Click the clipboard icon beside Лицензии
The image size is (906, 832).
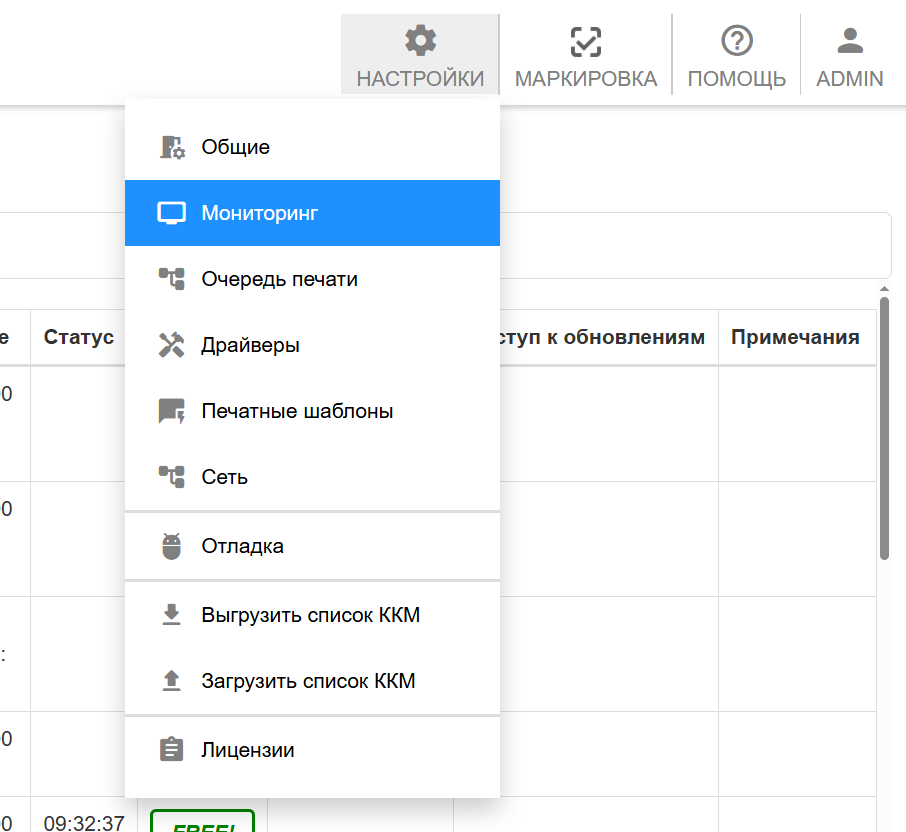(x=172, y=749)
